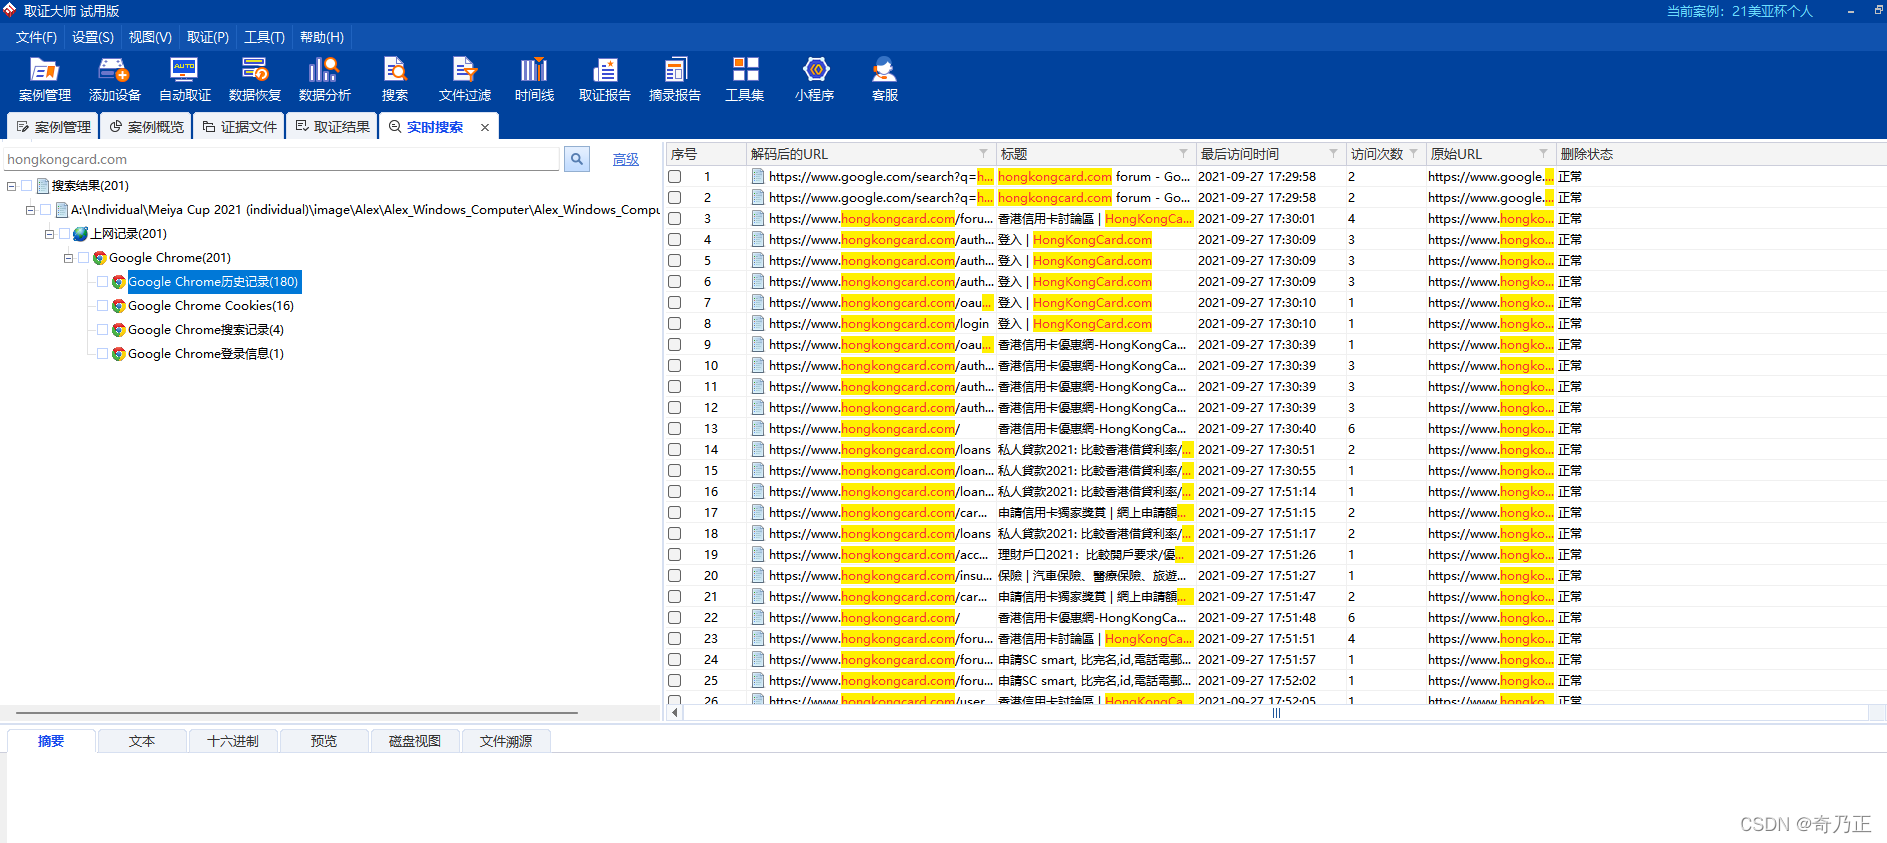Screen dimensions: 1887x843
Task: Open 数据恢复 tool
Action: click(255, 79)
